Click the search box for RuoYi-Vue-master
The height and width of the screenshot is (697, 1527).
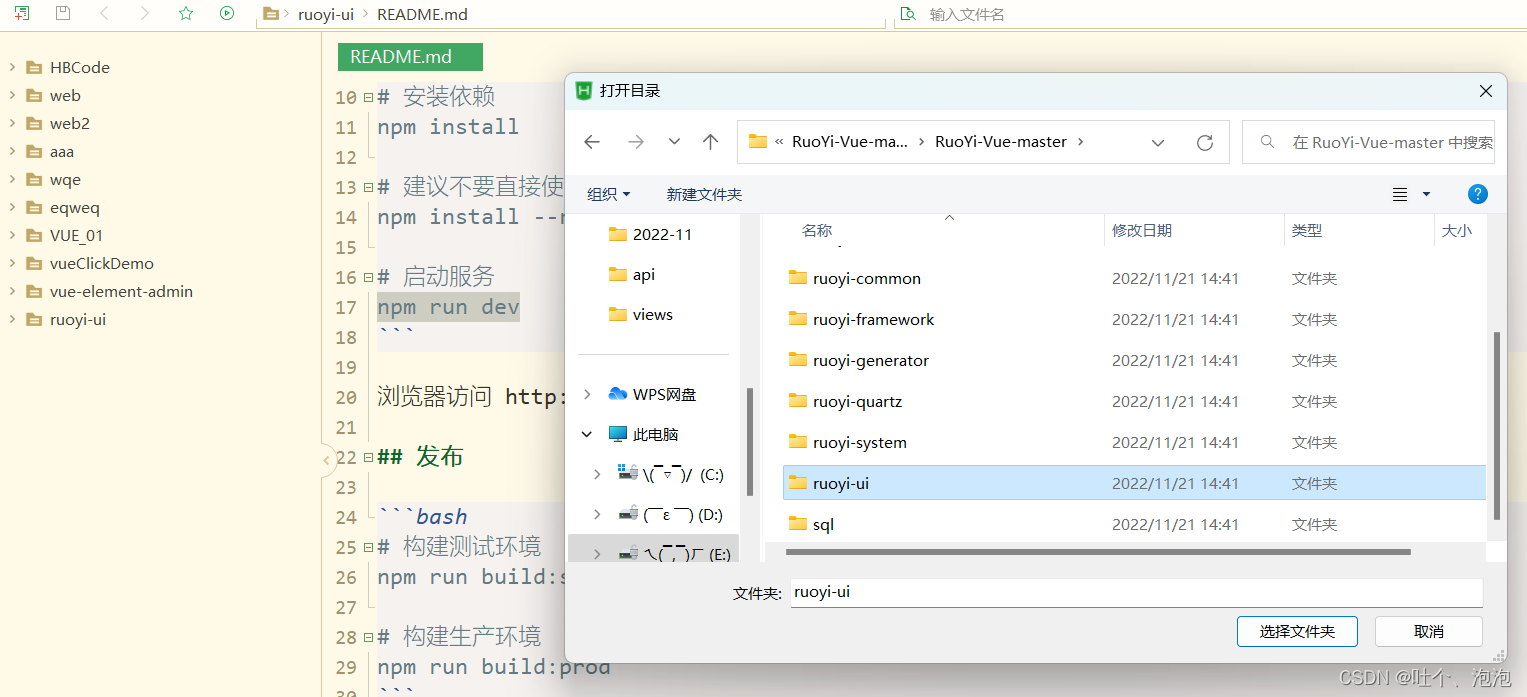pyautogui.click(x=1368, y=142)
